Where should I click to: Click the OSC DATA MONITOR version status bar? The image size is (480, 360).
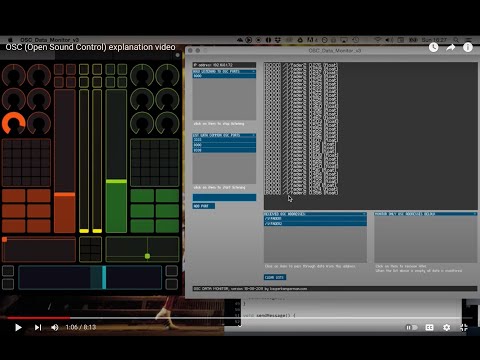click(x=335, y=289)
